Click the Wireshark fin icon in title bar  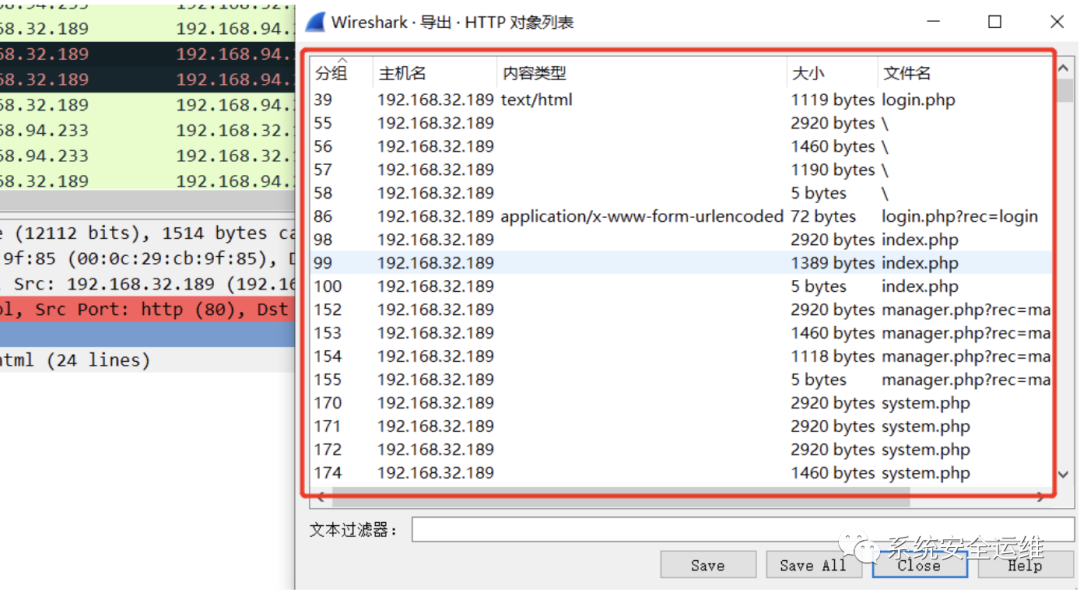click(x=315, y=22)
